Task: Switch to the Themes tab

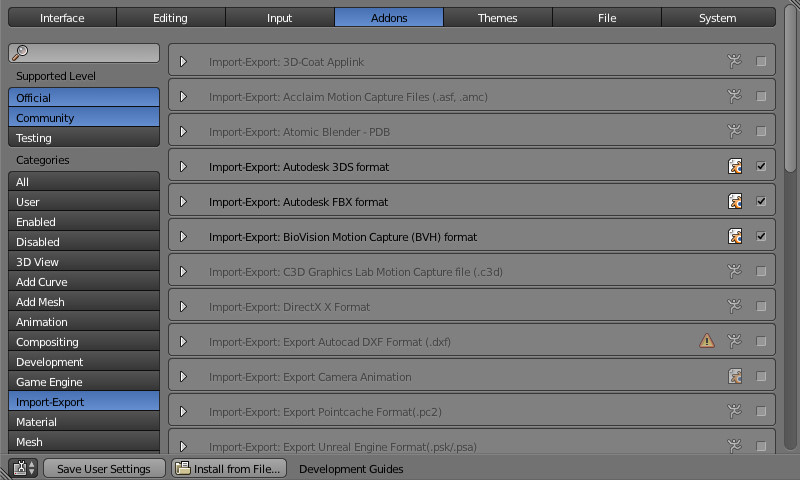Action: point(497,18)
